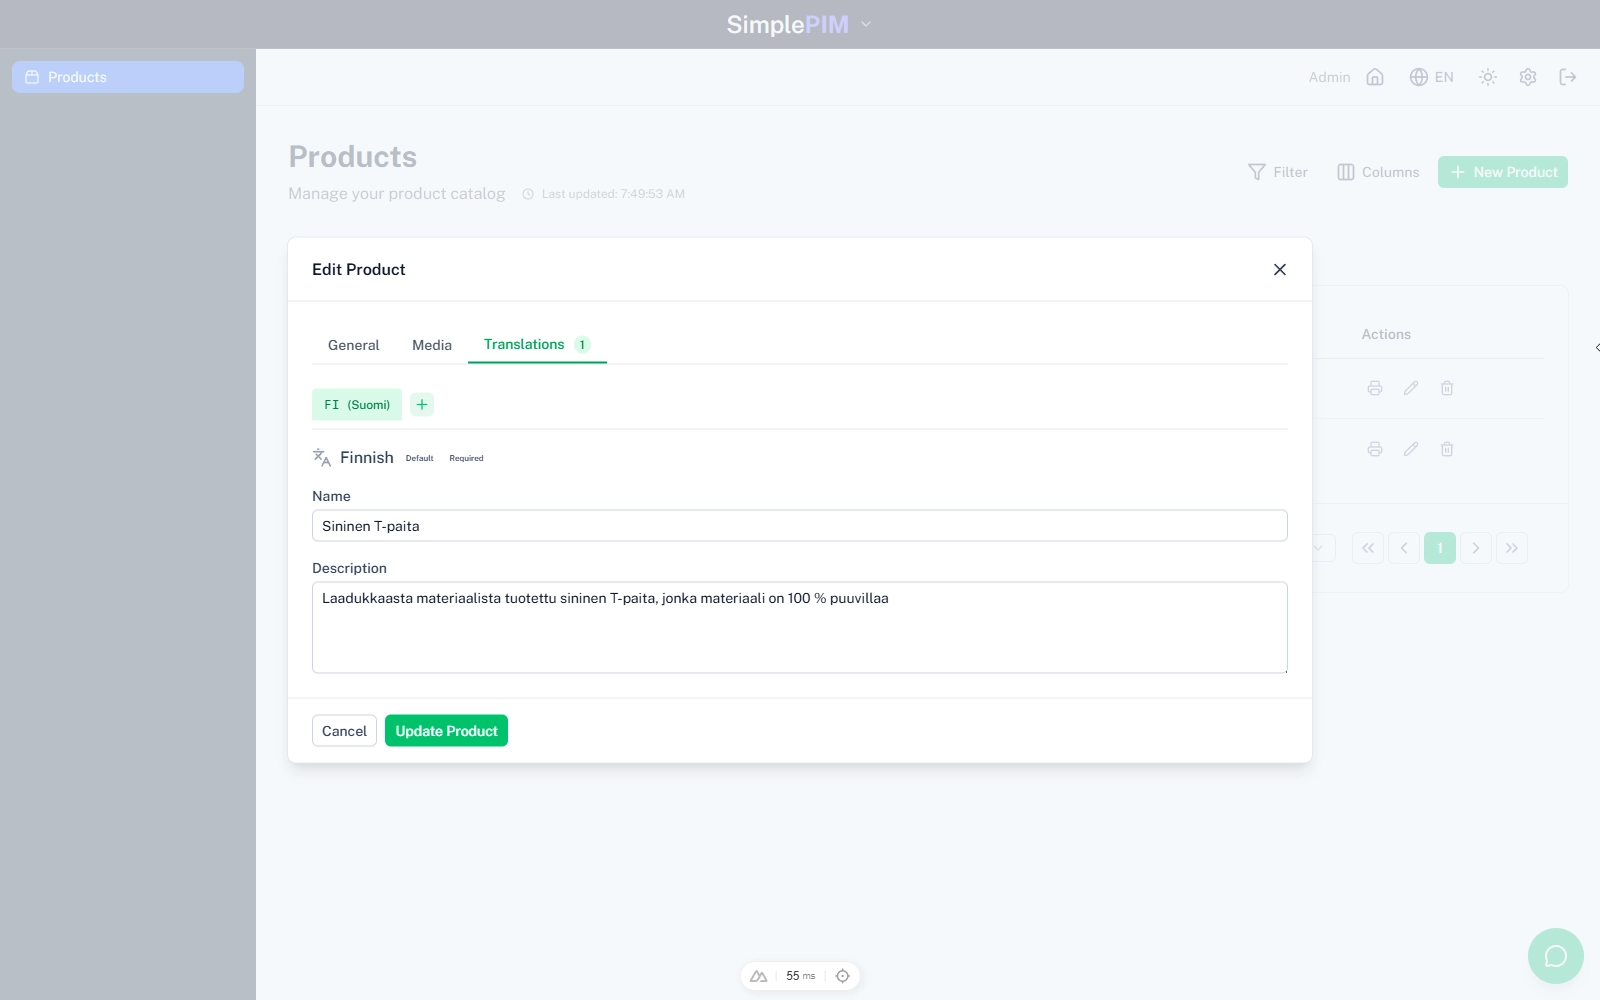Screen dimensions: 1600x1000
Task: Click the trash icon in first row
Action: 1447,388
